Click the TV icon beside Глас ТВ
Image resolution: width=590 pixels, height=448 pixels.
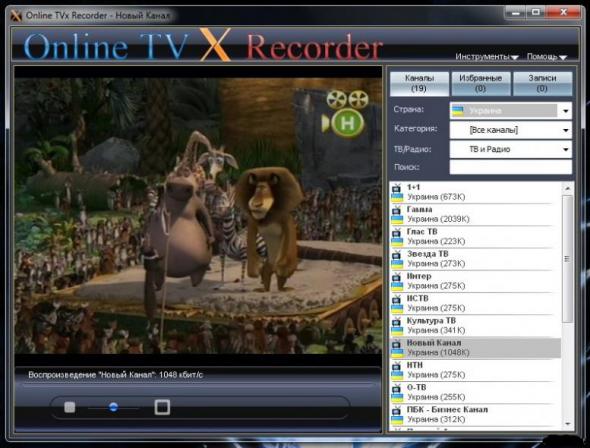pyautogui.click(x=397, y=232)
